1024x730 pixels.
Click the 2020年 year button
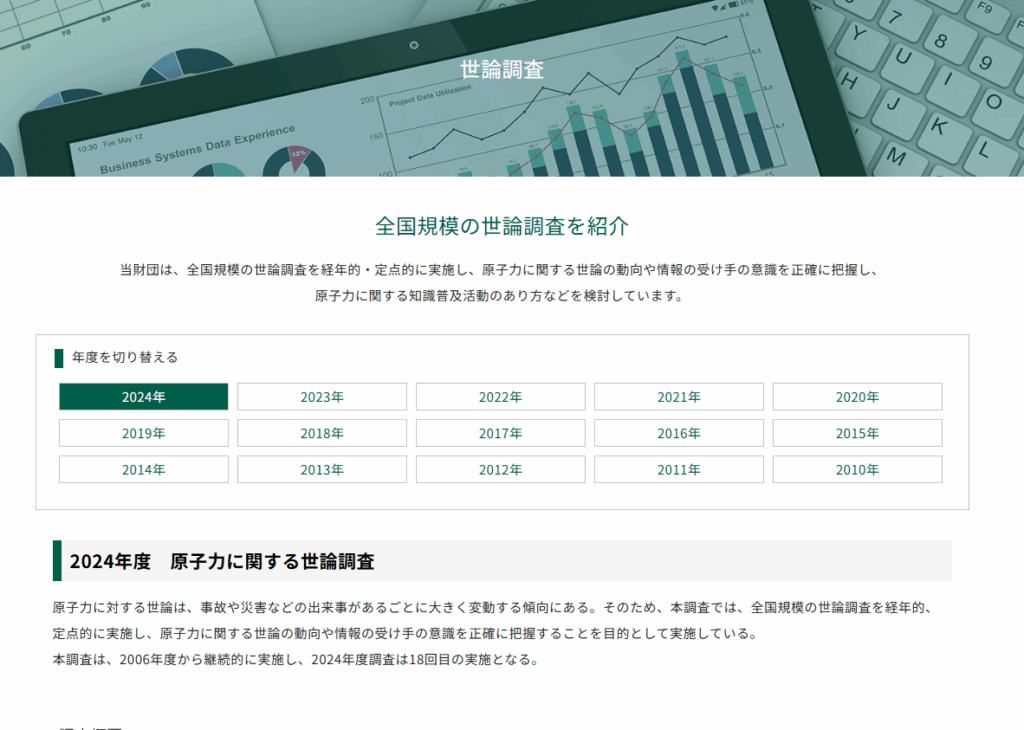tap(857, 397)
